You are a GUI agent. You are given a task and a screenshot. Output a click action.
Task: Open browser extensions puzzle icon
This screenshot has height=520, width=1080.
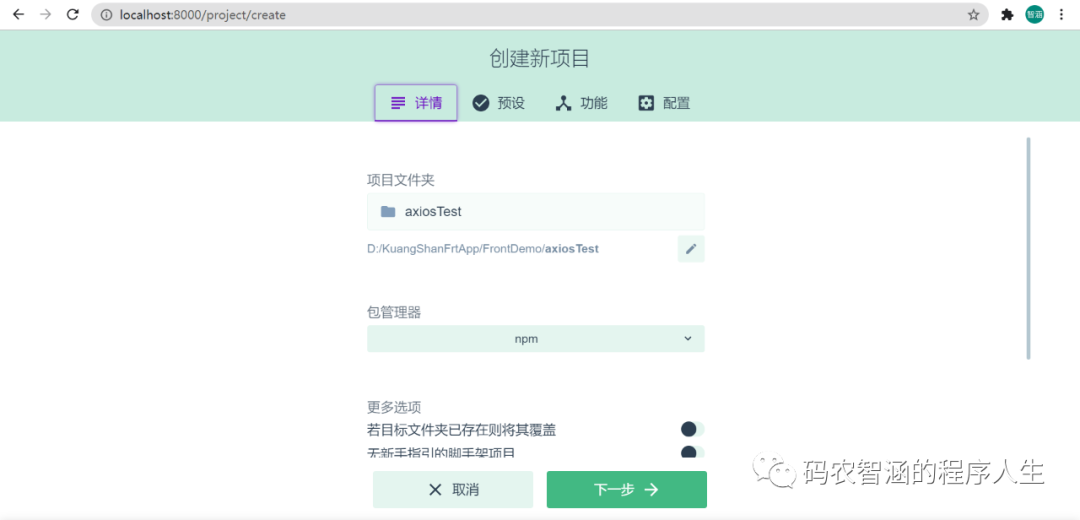tap(1007, 14)
